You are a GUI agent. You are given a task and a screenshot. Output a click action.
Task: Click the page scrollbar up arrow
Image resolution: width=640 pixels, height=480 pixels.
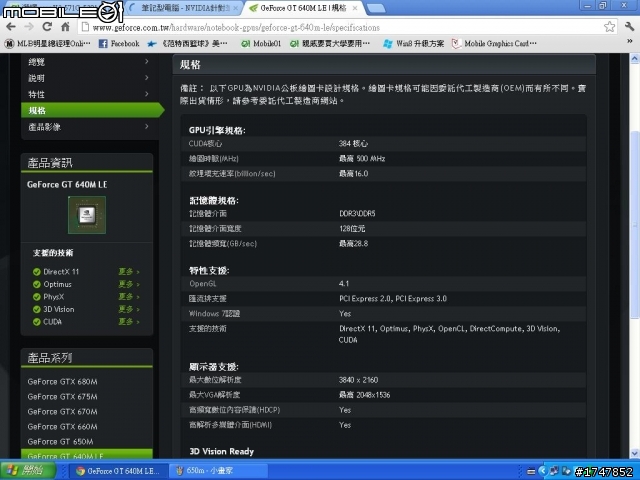pos(635,58)
